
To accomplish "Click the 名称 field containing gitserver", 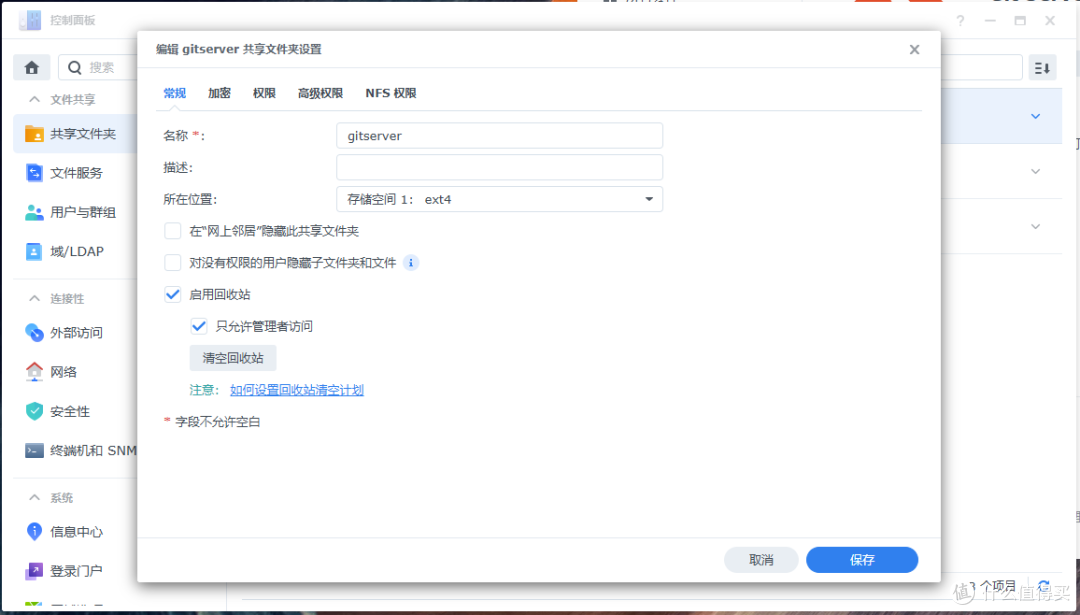I will click(x=499, y=136).
